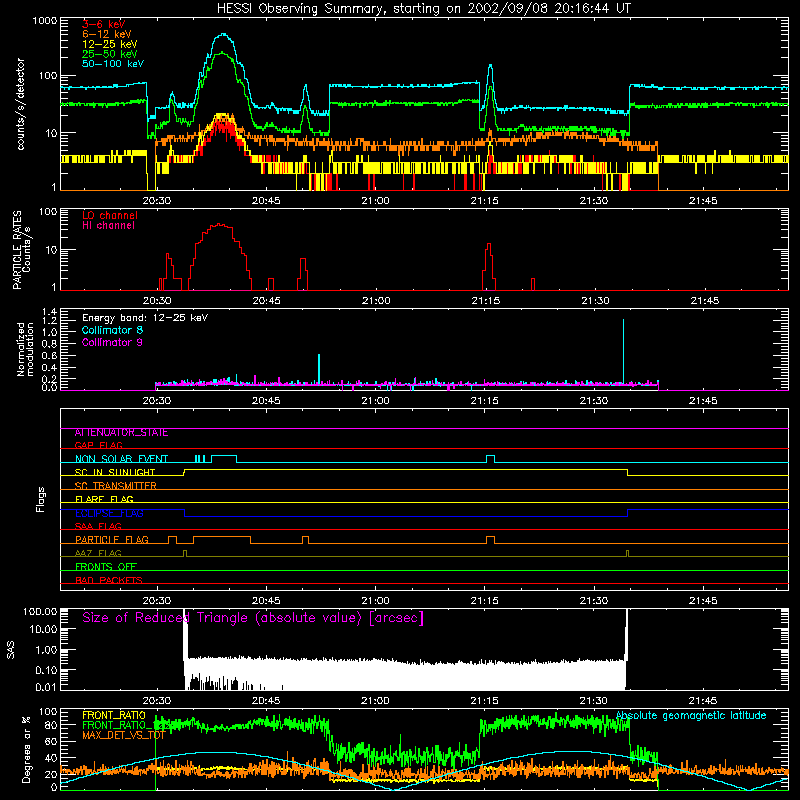
Task: Click the SAS axis label
Action: (x=11, y=650)
